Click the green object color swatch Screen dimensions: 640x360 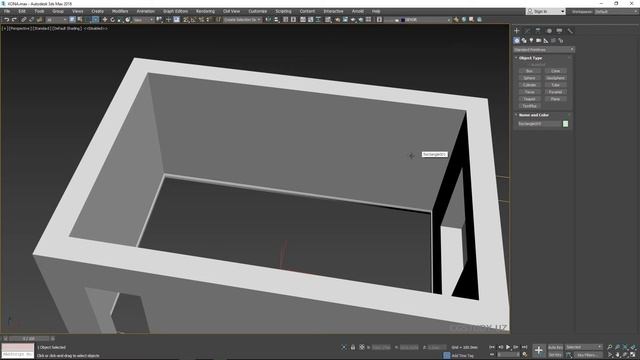tap(565, 124)
